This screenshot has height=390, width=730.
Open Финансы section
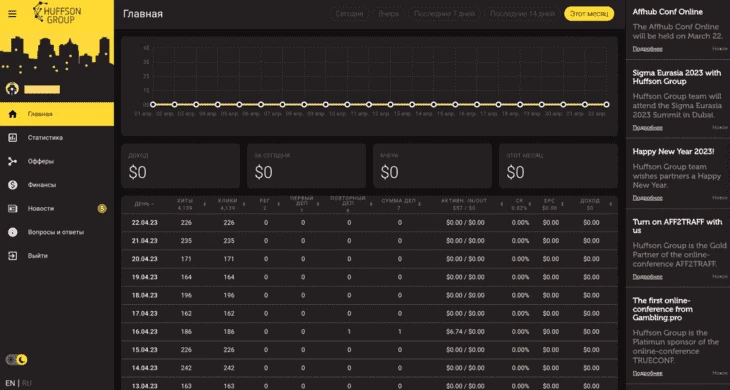[57, 185]
